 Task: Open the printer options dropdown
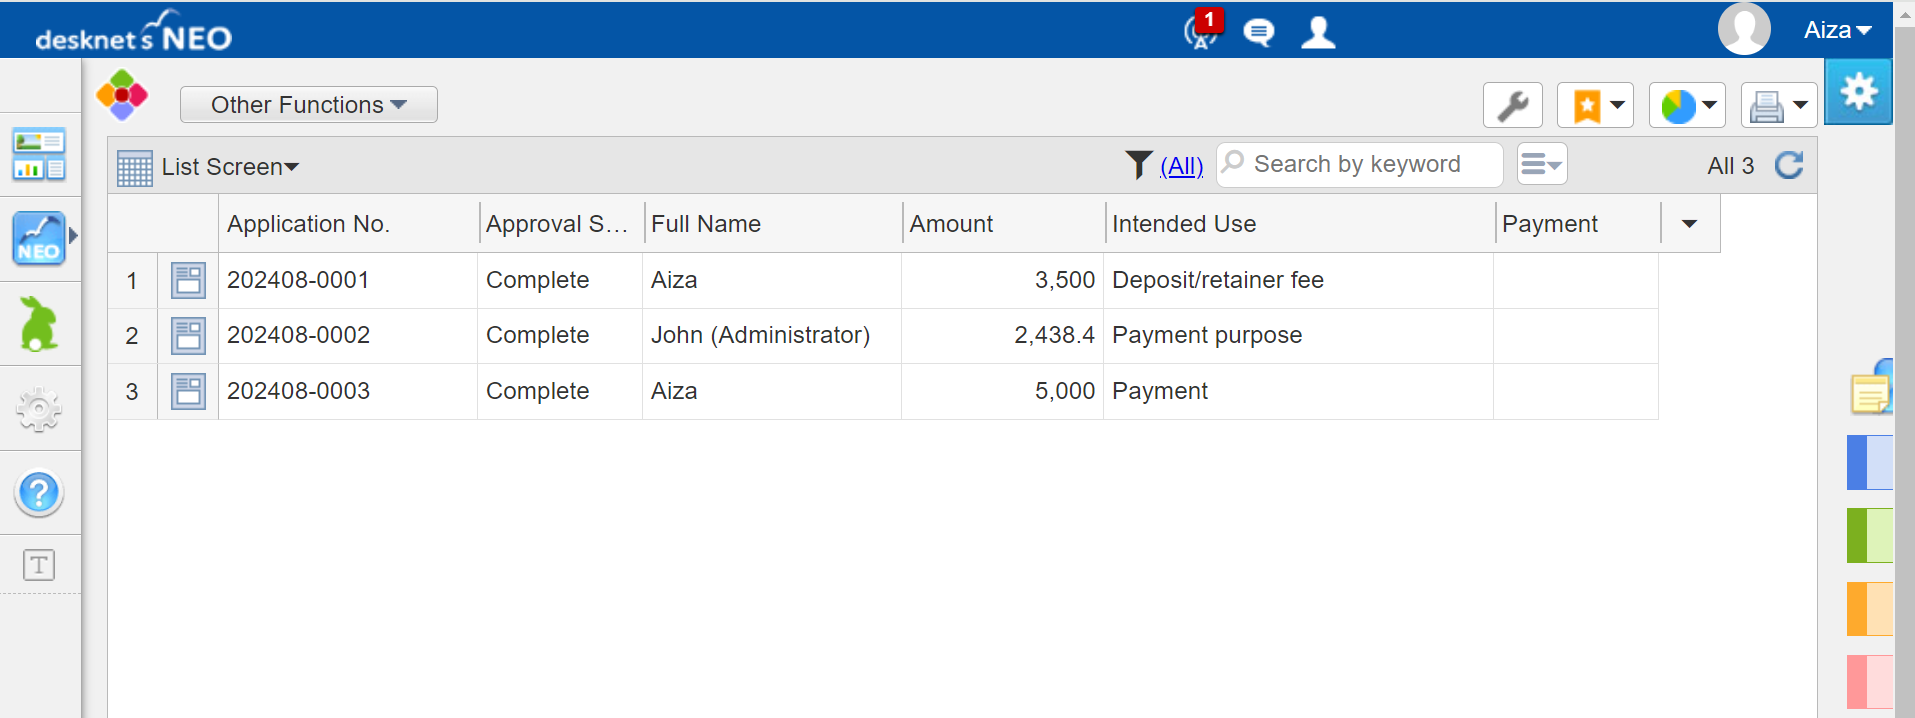tap(1778, 105)
